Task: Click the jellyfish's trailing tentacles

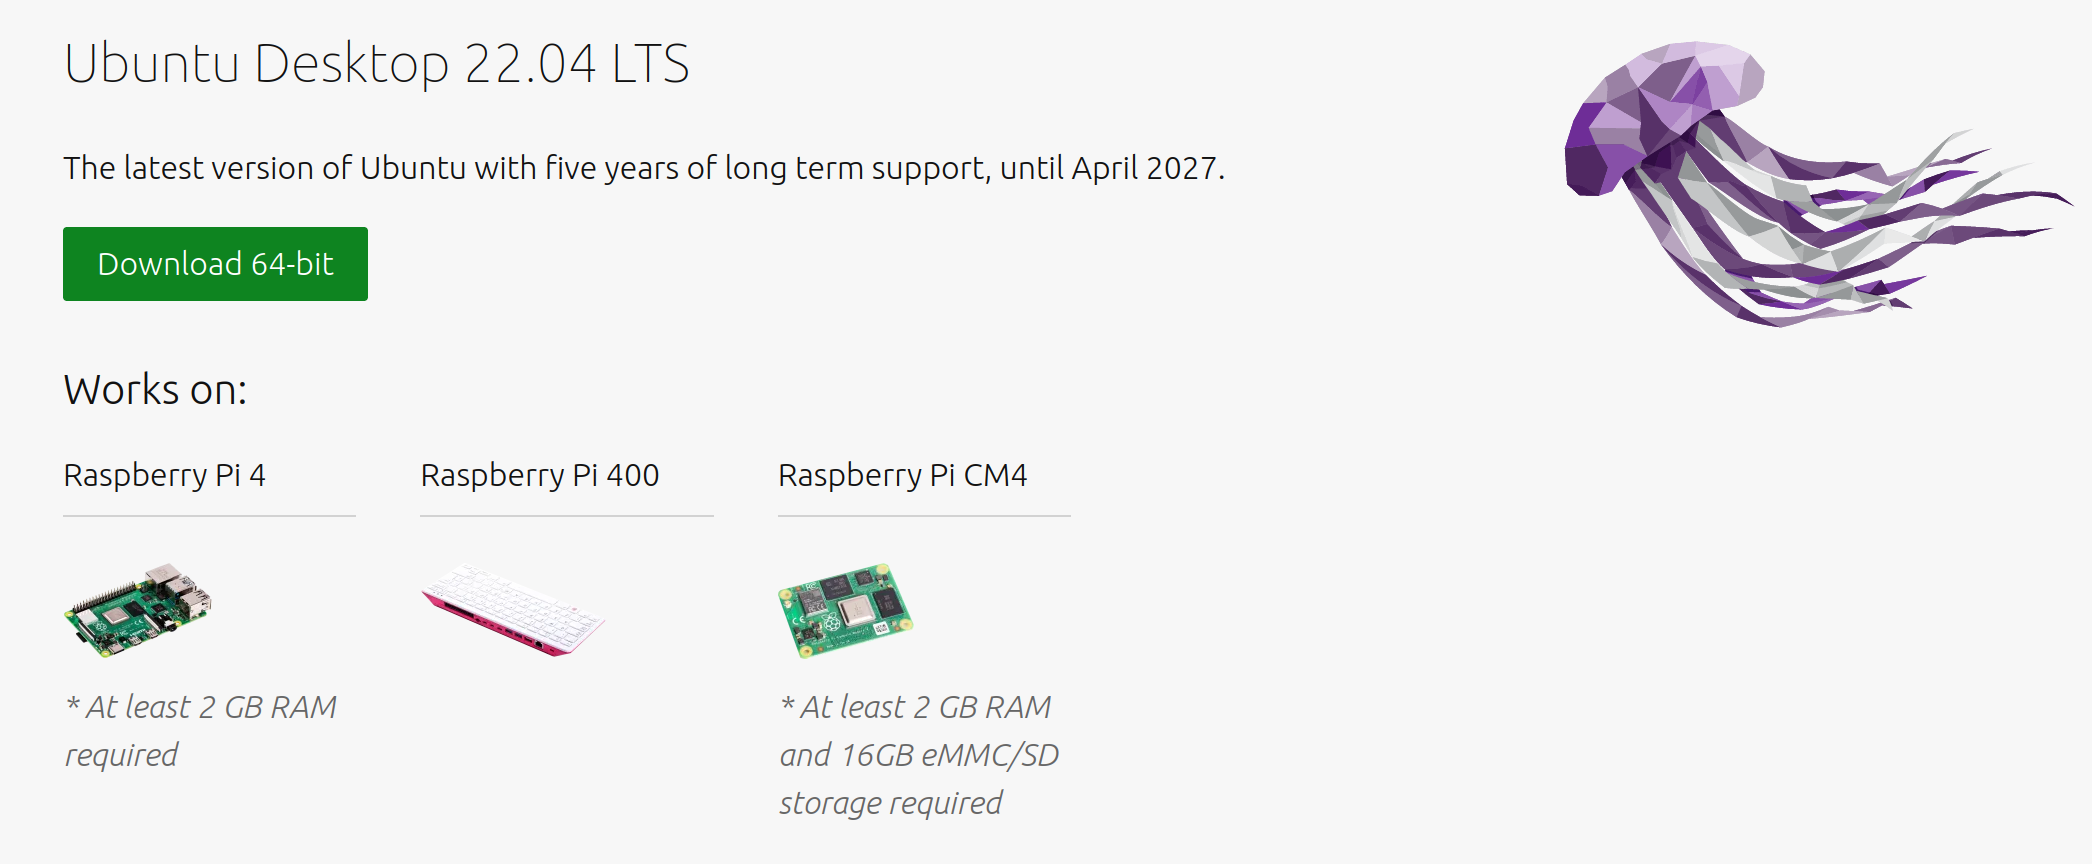Action: 1850,230
